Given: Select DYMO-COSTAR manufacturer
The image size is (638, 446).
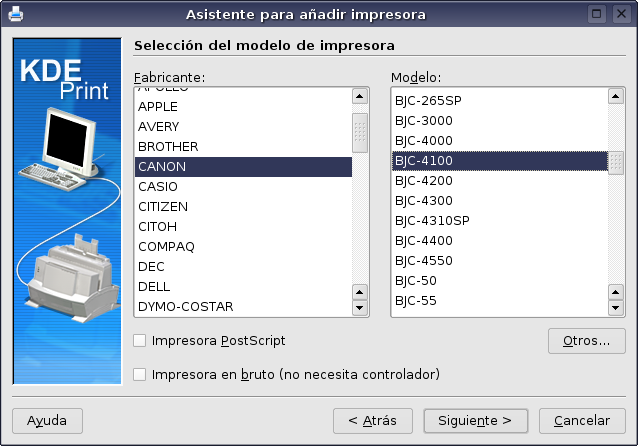Looking at the screenshot, I should [243, 306].
